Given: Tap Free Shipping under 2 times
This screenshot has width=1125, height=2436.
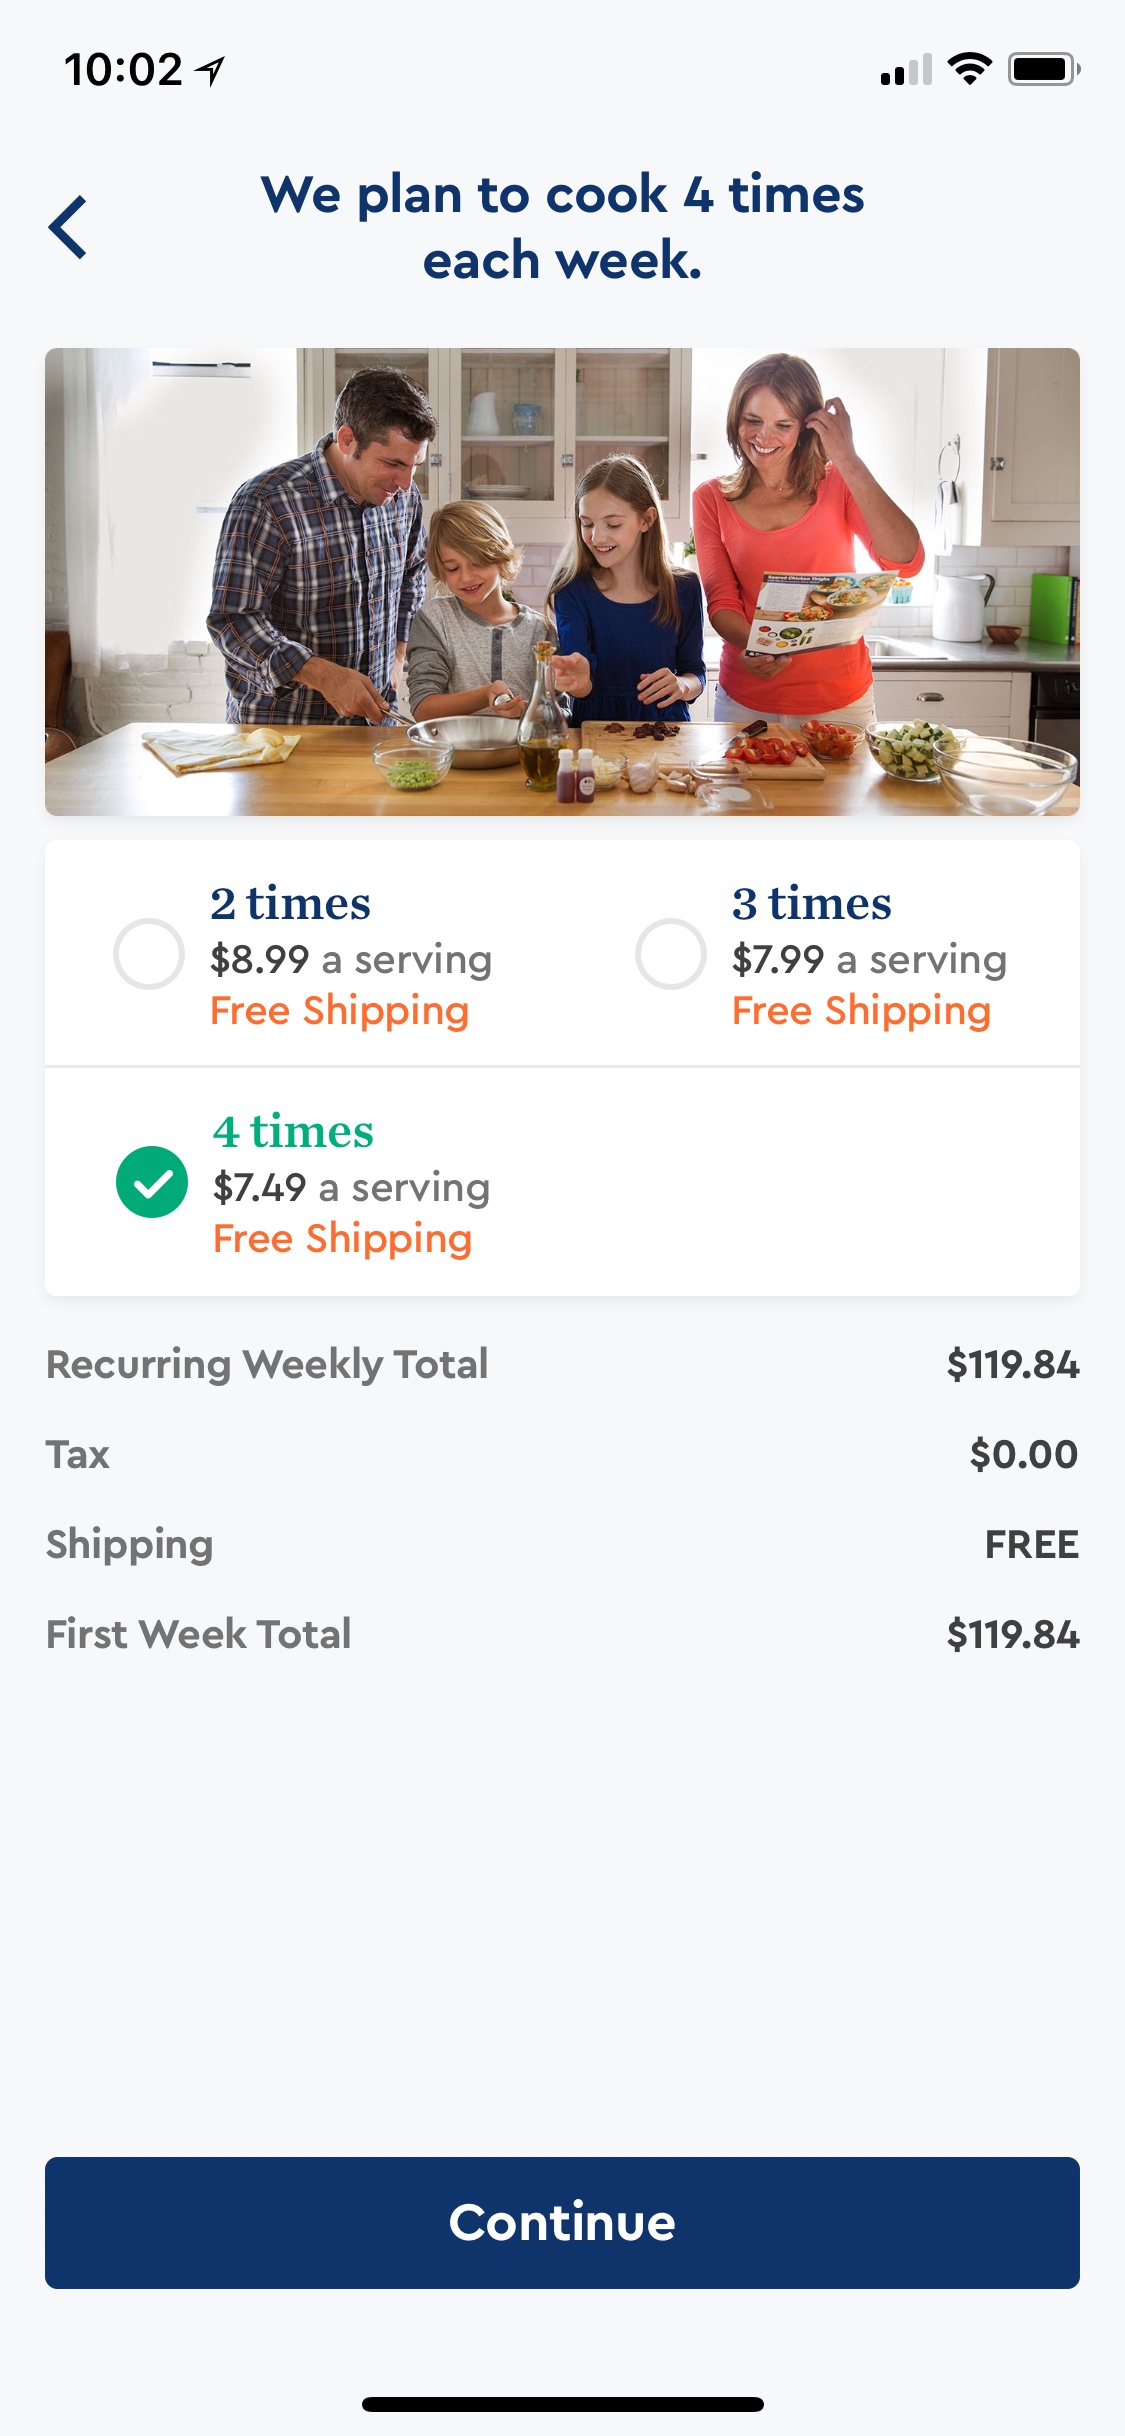Looking at the screenshot, I should (x=339, y=1011).
